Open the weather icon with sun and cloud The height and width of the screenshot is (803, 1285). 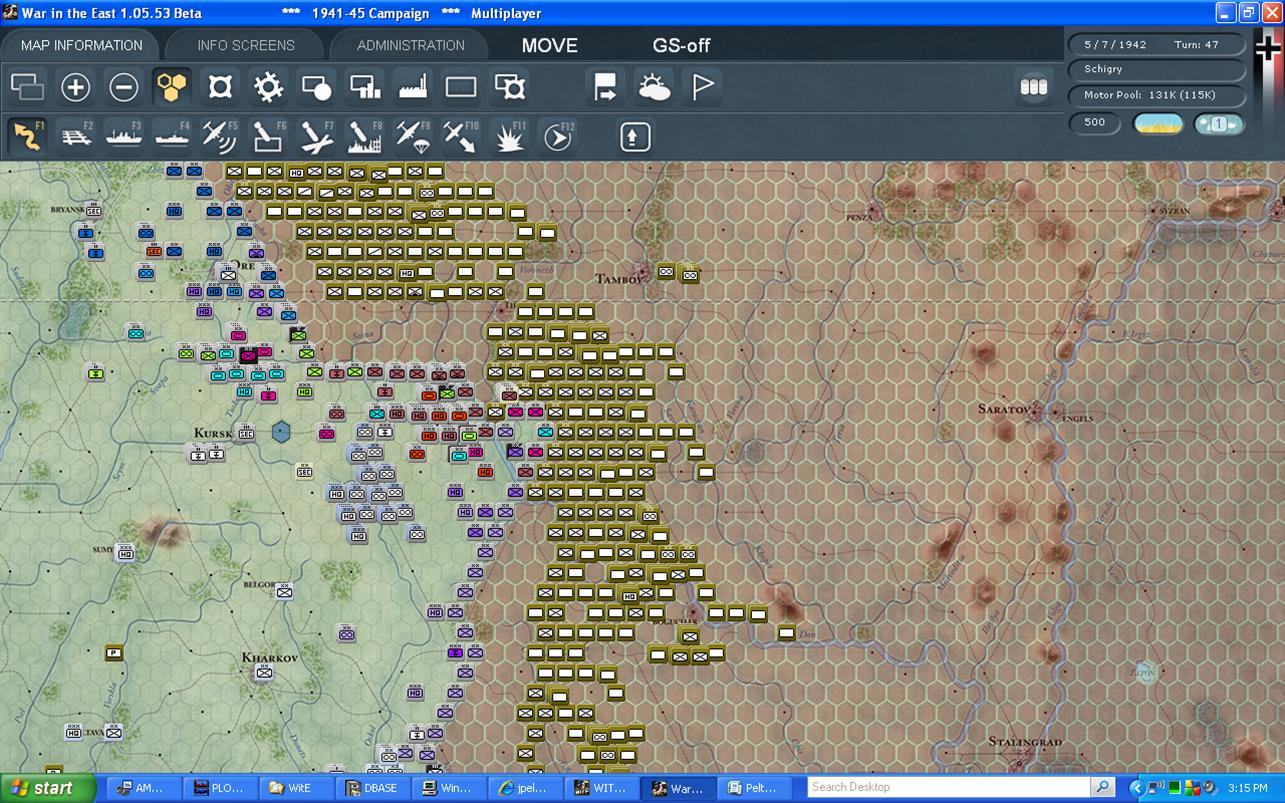(654, 87)
